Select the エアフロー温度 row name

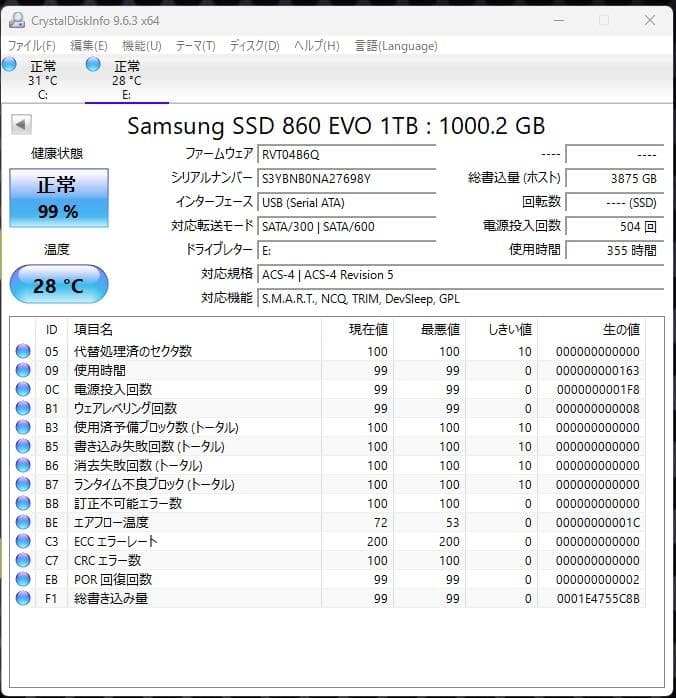(x=111, y=523)
